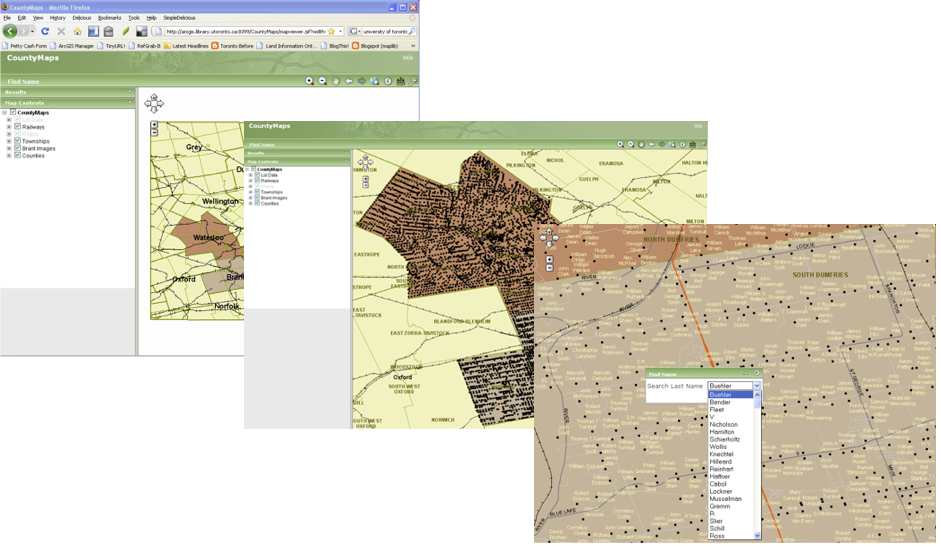Viewport: 941px width, 547px height.
Task: Go to next map extent in Firefox window
Action: pos(362,81)
